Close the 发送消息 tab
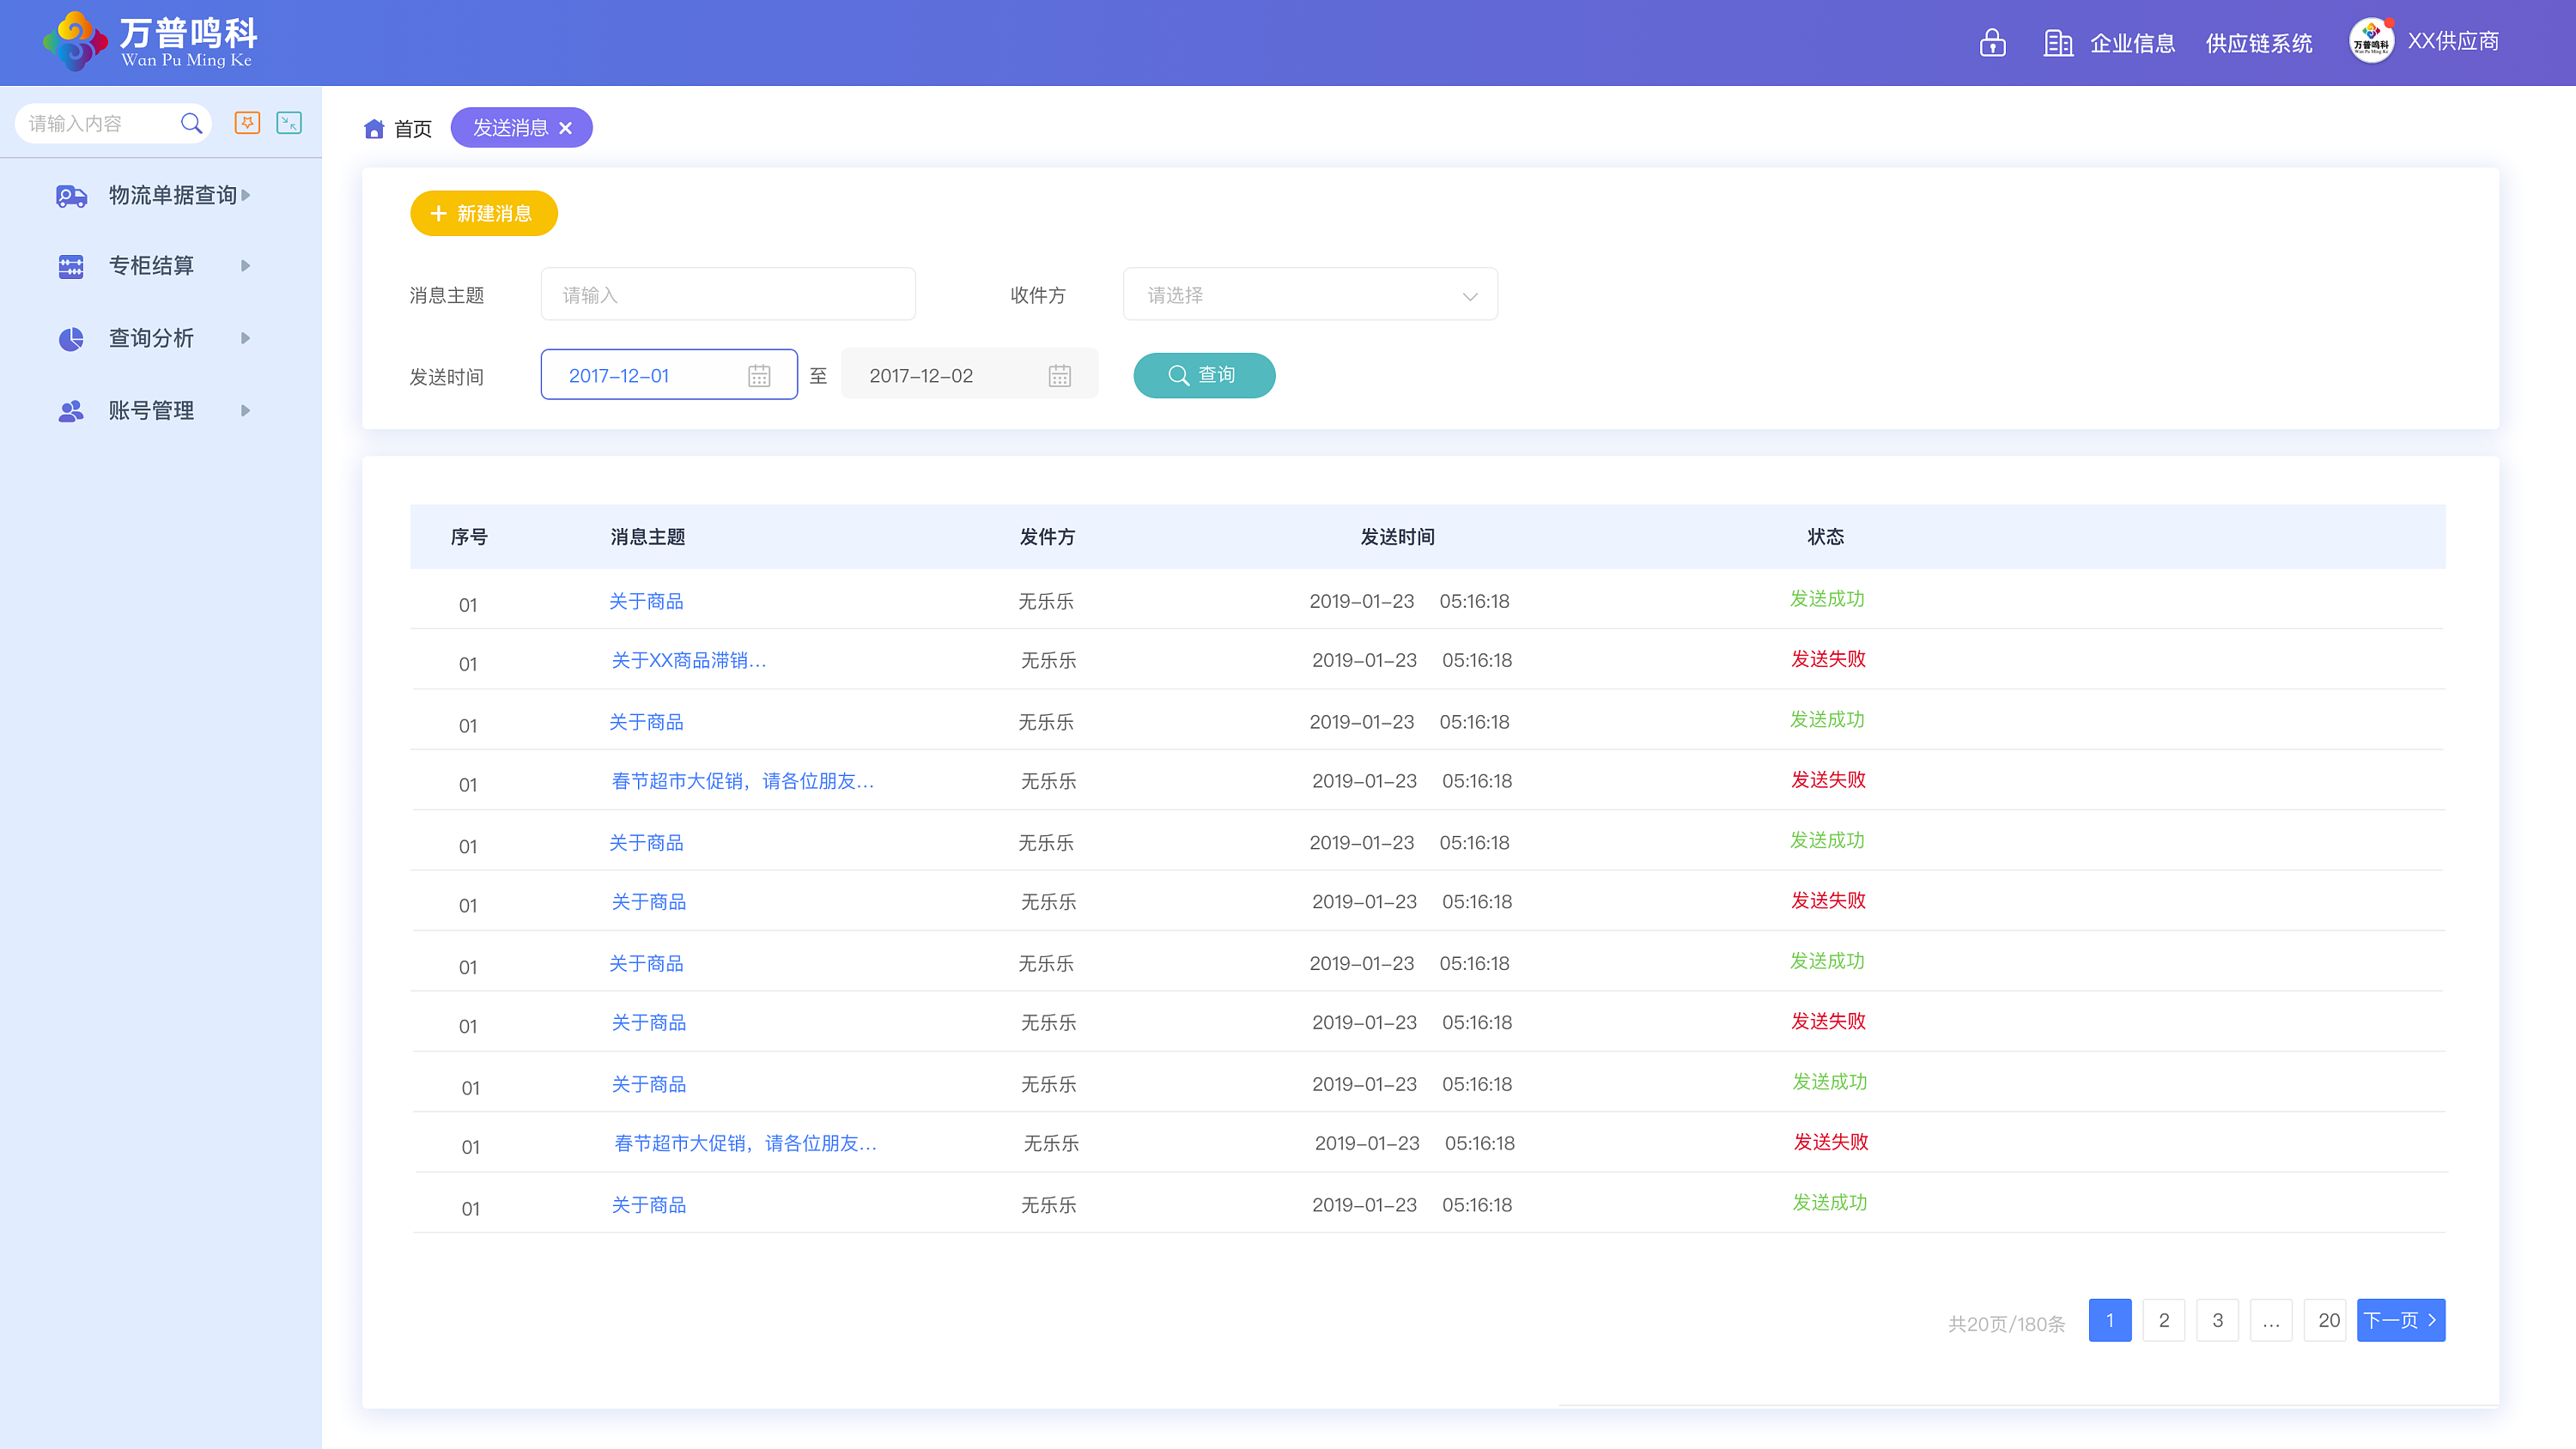 coord(566,128)
